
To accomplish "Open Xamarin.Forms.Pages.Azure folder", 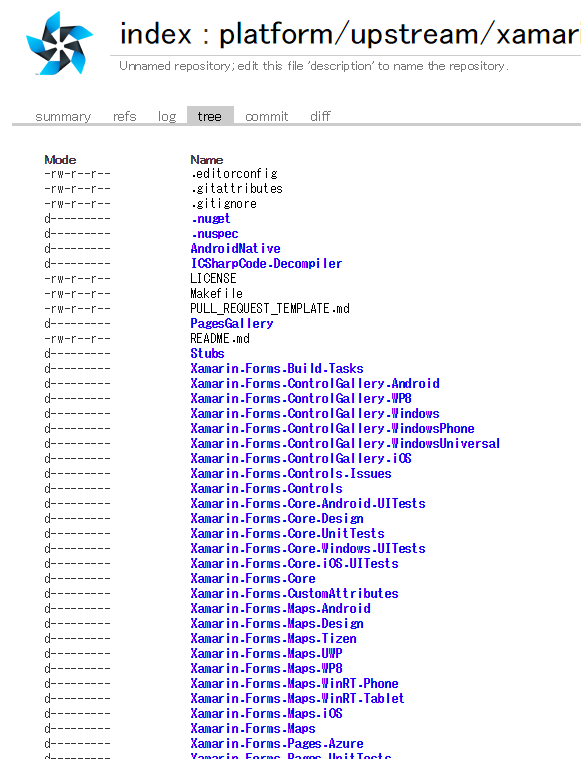I will click(x=277, y=744).
